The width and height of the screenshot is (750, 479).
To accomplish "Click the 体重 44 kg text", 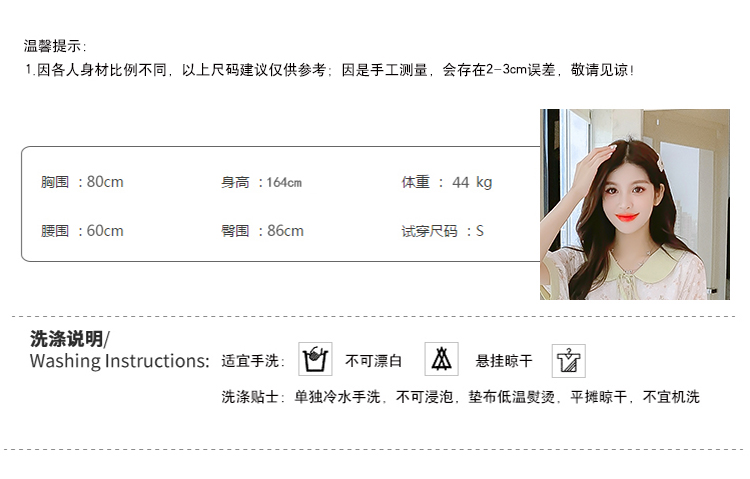I will 447,182.
